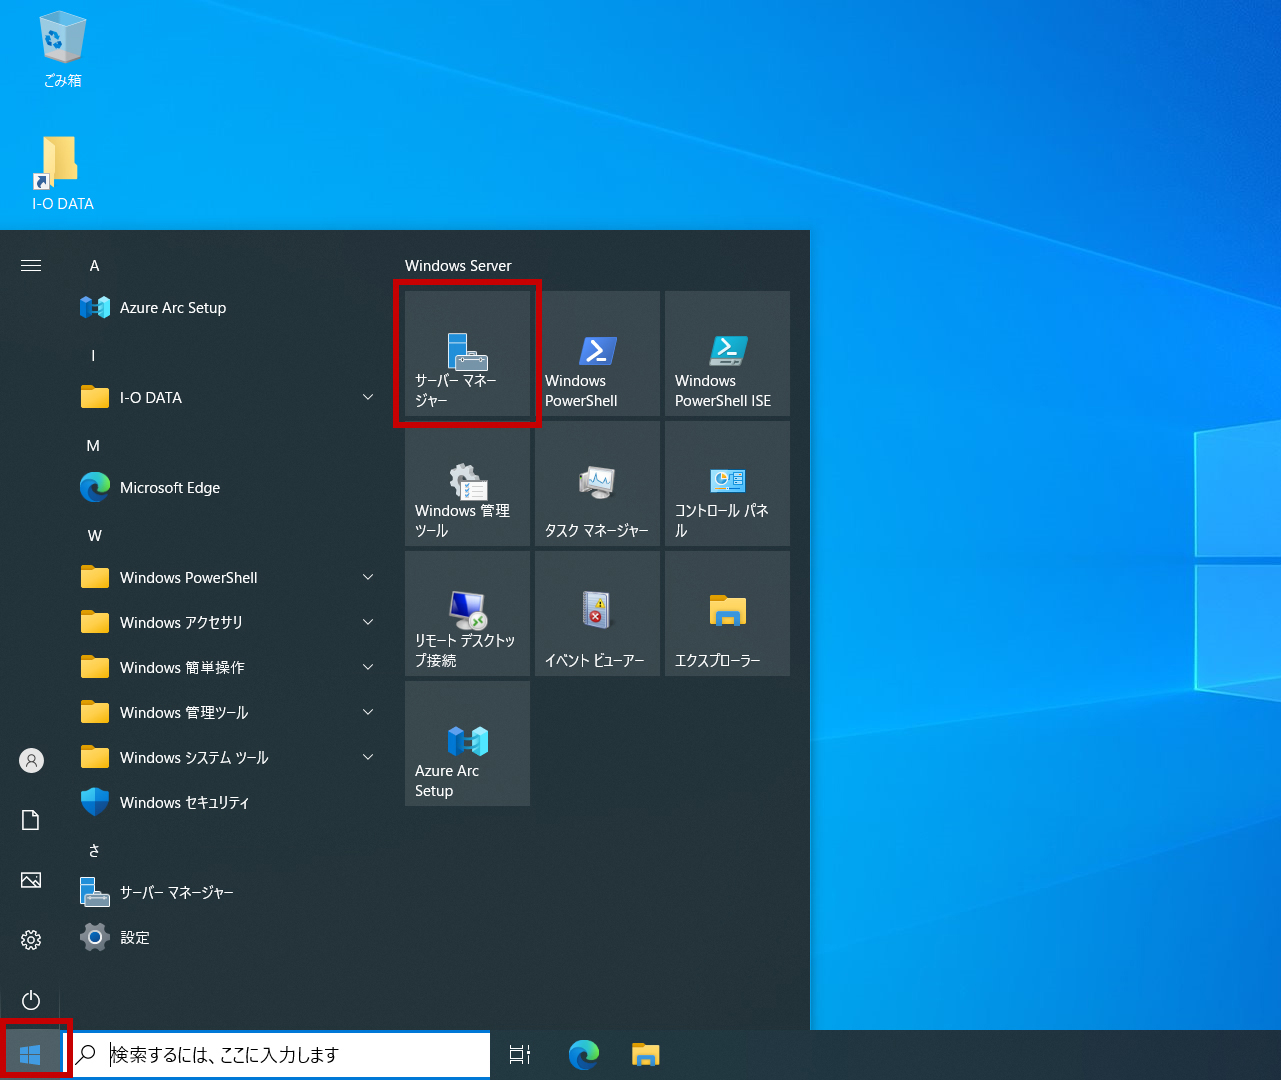Image resolution: width=1281 pixels, height=1080 pixels.
Task: Open Windows セキュリティ from the app list
Action: coord(230,802)
